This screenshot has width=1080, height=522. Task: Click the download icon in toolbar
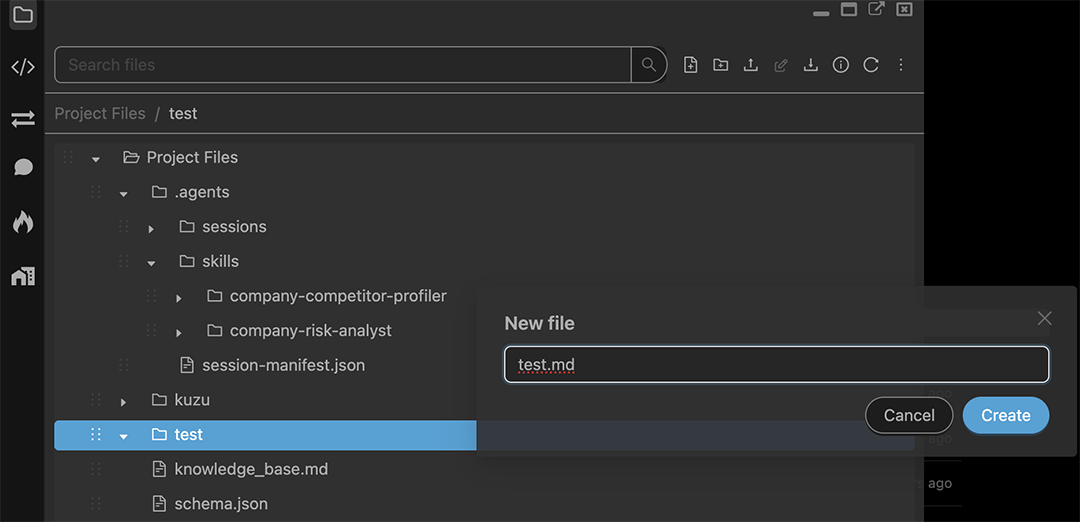click(811, 65)
